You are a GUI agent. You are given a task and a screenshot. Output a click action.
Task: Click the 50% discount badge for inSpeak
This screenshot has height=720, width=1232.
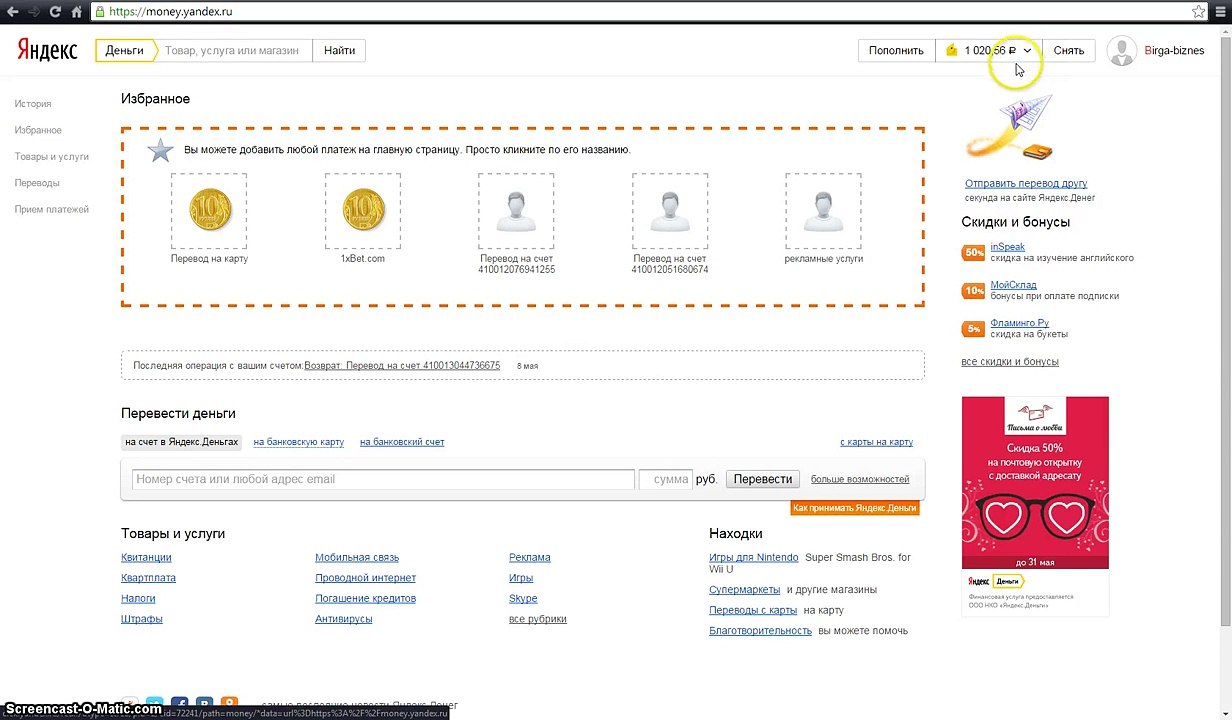(x=973, y=253)
